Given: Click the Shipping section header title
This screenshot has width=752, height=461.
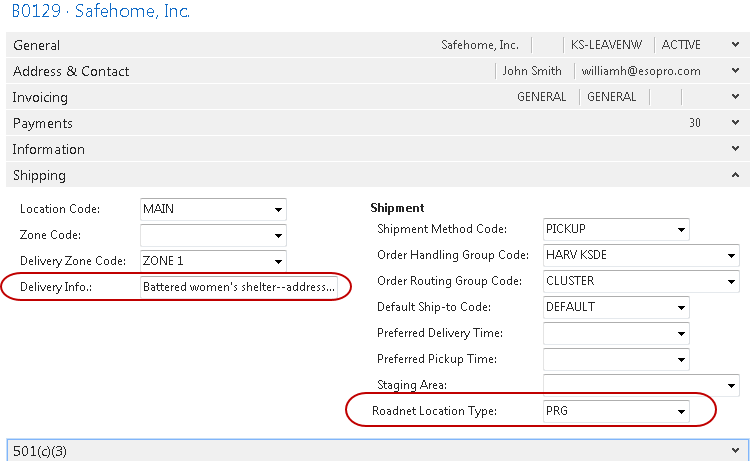Looking at the screenshot, I should tap(40, 175).
